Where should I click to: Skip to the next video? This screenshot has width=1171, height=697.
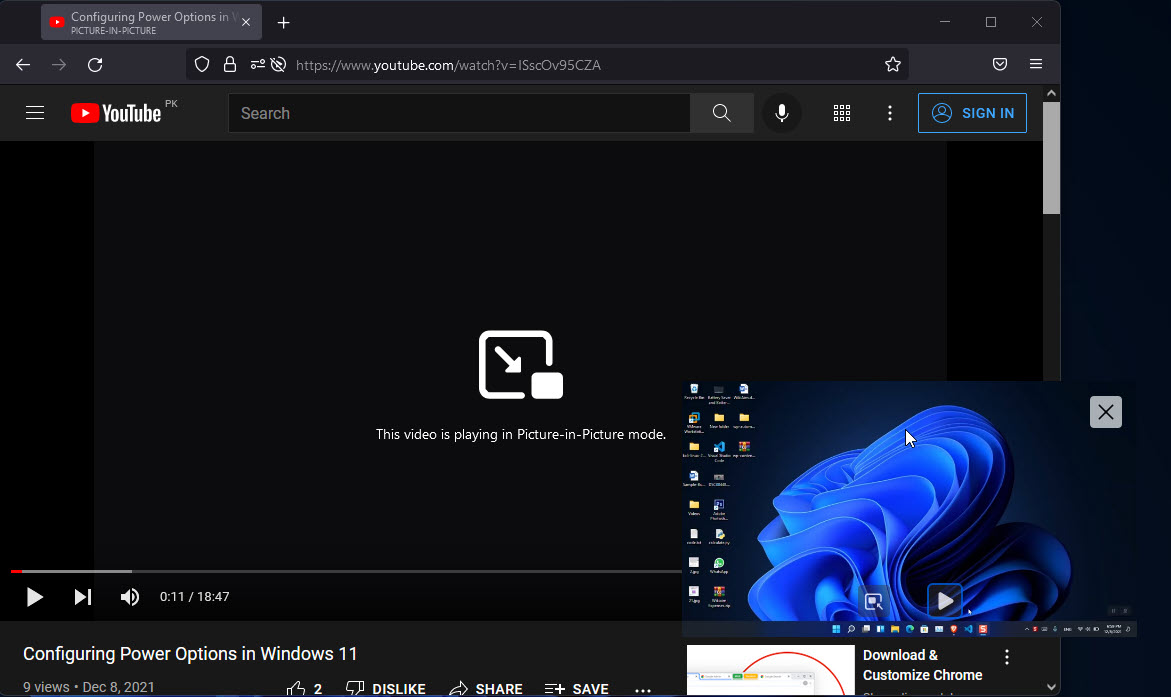83,597
